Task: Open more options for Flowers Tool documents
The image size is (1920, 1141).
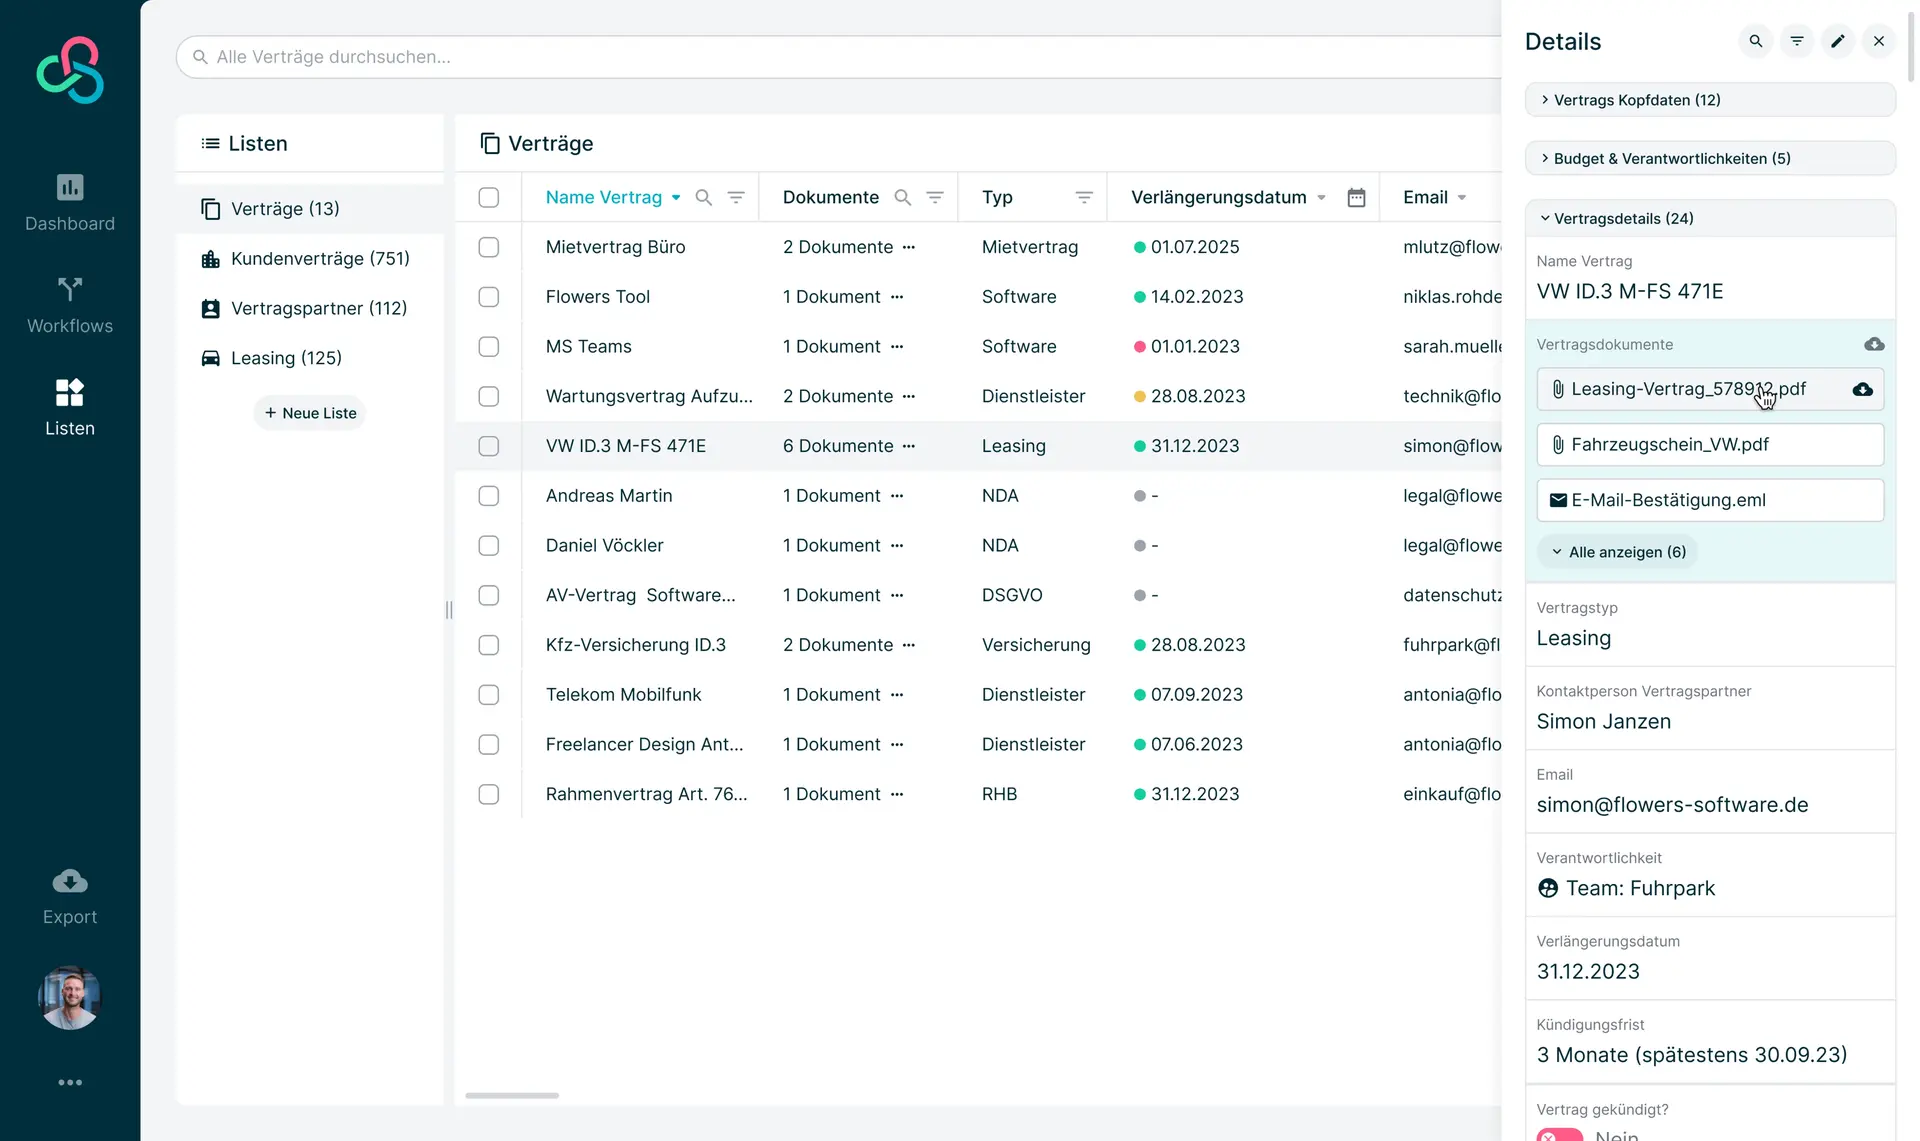Action: (x=897, y=297)
